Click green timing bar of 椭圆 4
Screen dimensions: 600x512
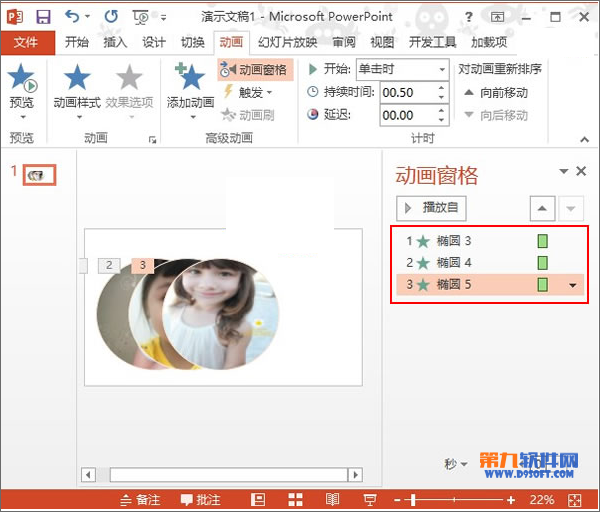coord(543,263)
